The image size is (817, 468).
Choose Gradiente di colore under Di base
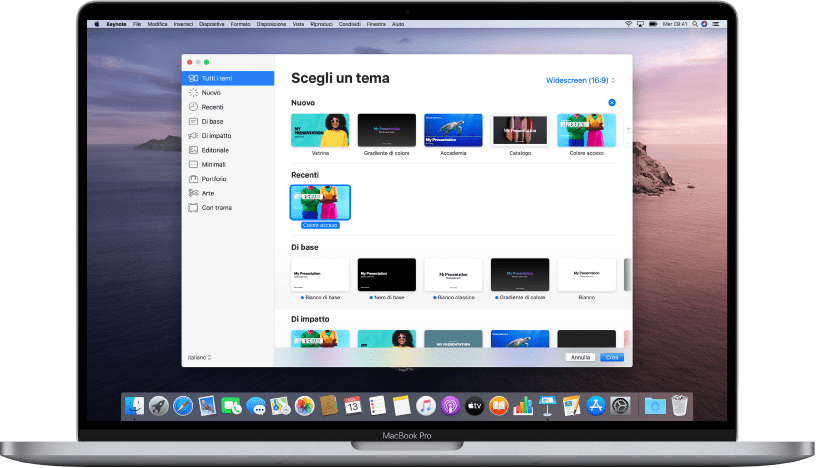[x=520, y=275]
